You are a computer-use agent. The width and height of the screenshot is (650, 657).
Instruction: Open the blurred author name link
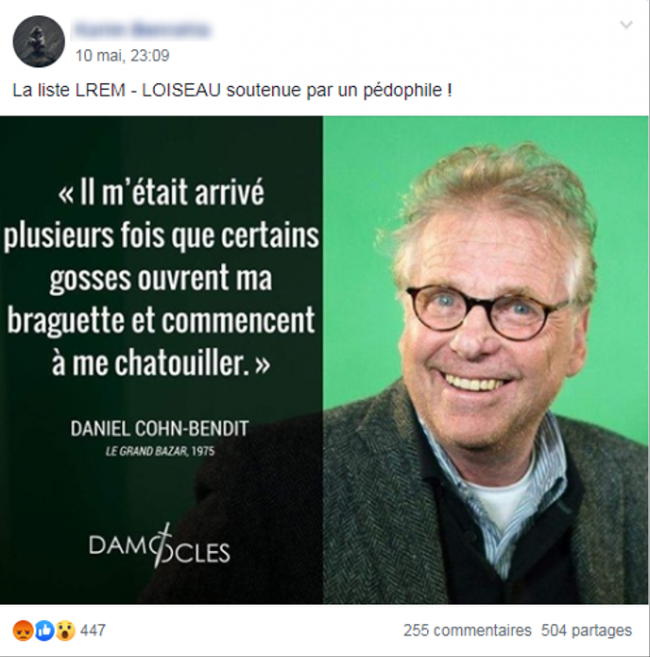[x=142, y=31]
